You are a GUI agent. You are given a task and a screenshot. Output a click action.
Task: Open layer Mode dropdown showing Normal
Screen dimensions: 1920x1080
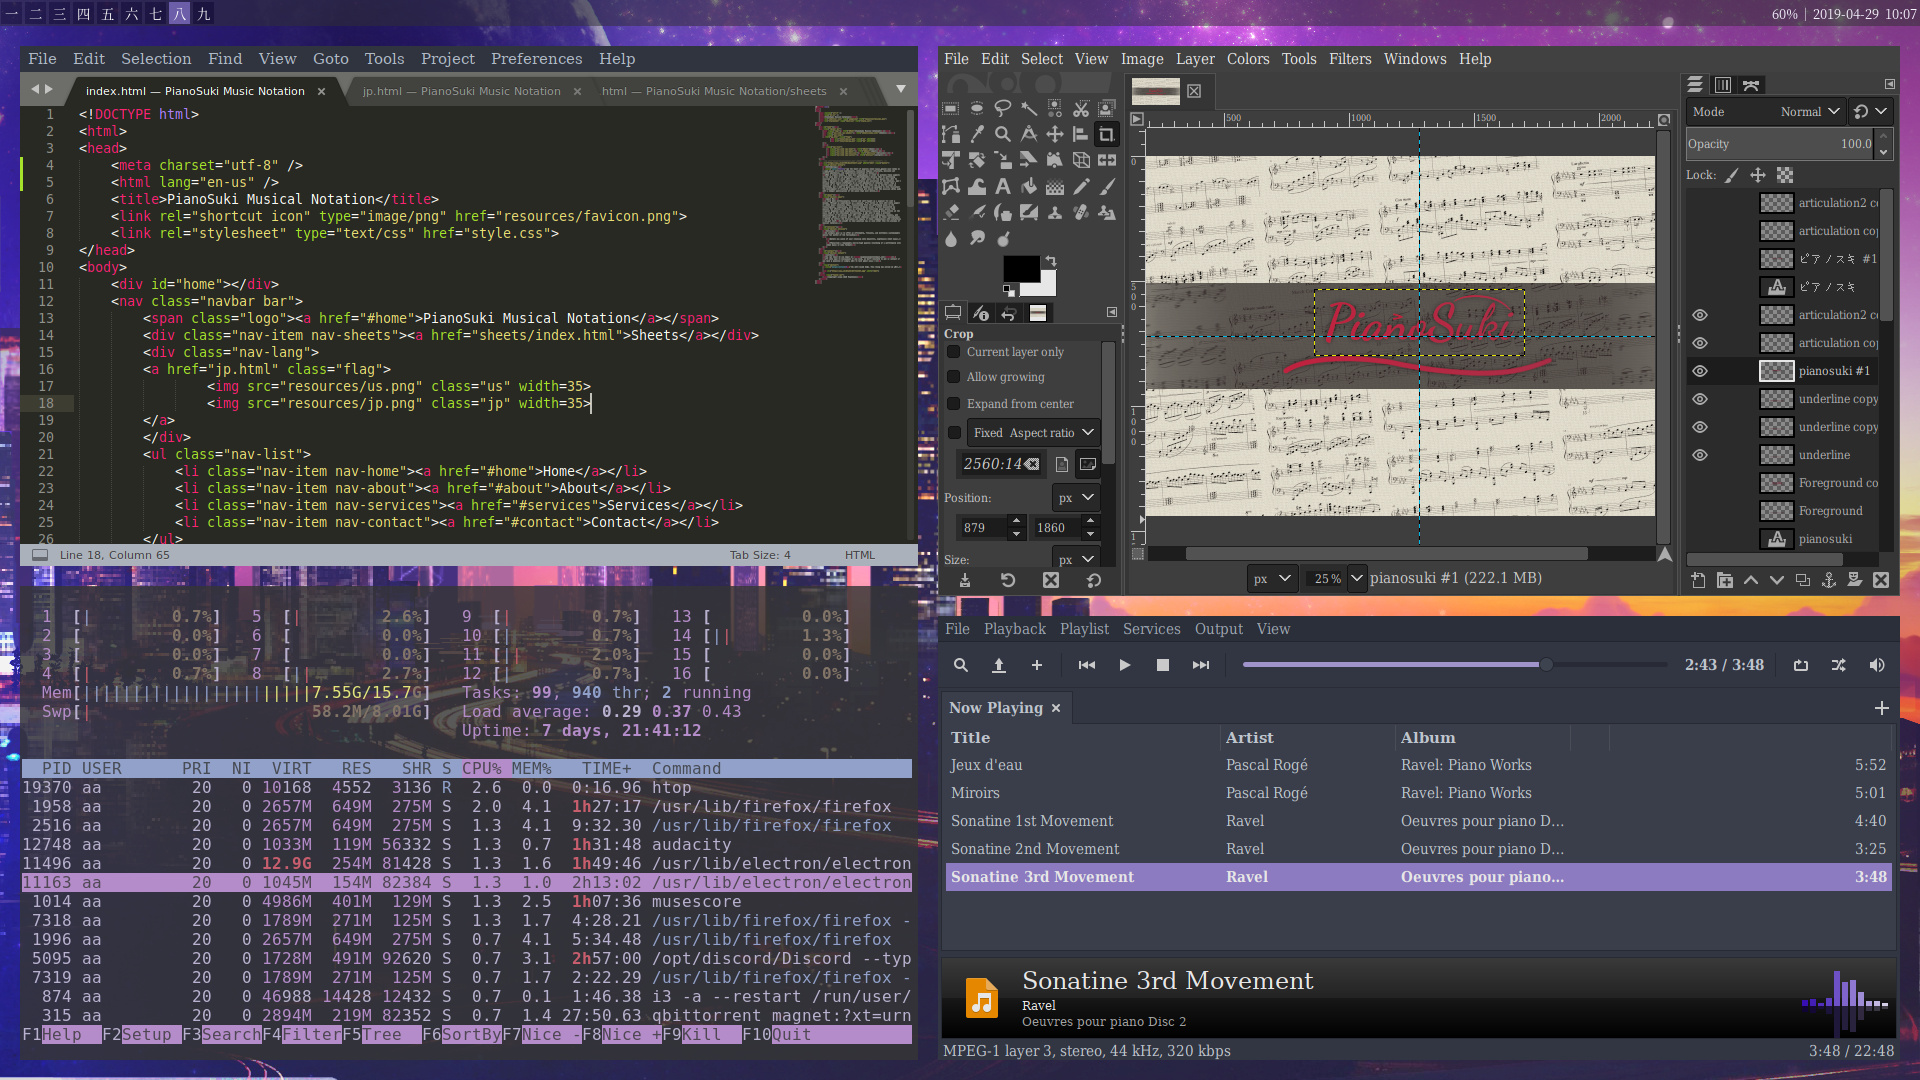coord(1764,112)
